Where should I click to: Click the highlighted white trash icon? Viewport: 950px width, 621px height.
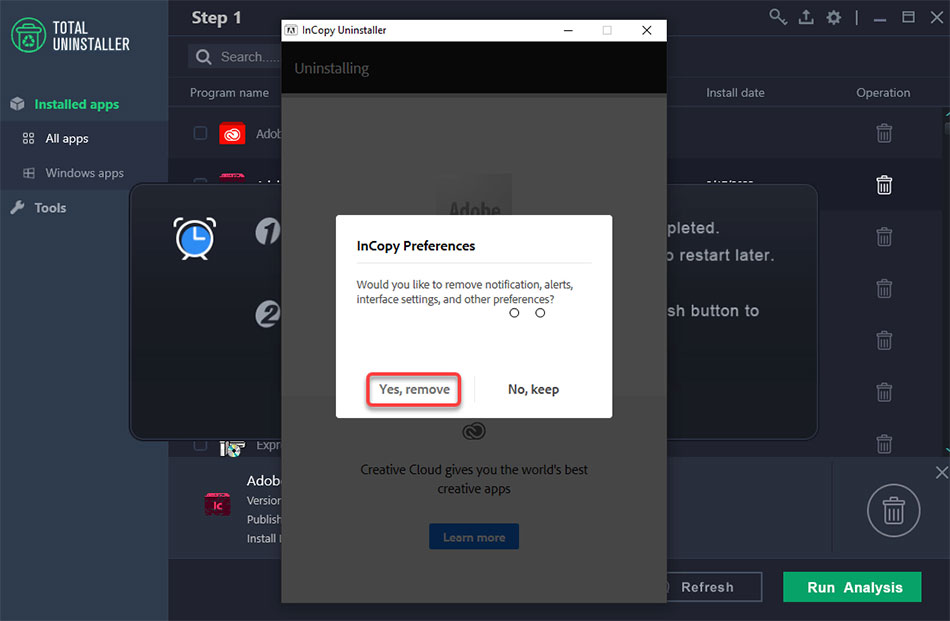tap(884, 185)
